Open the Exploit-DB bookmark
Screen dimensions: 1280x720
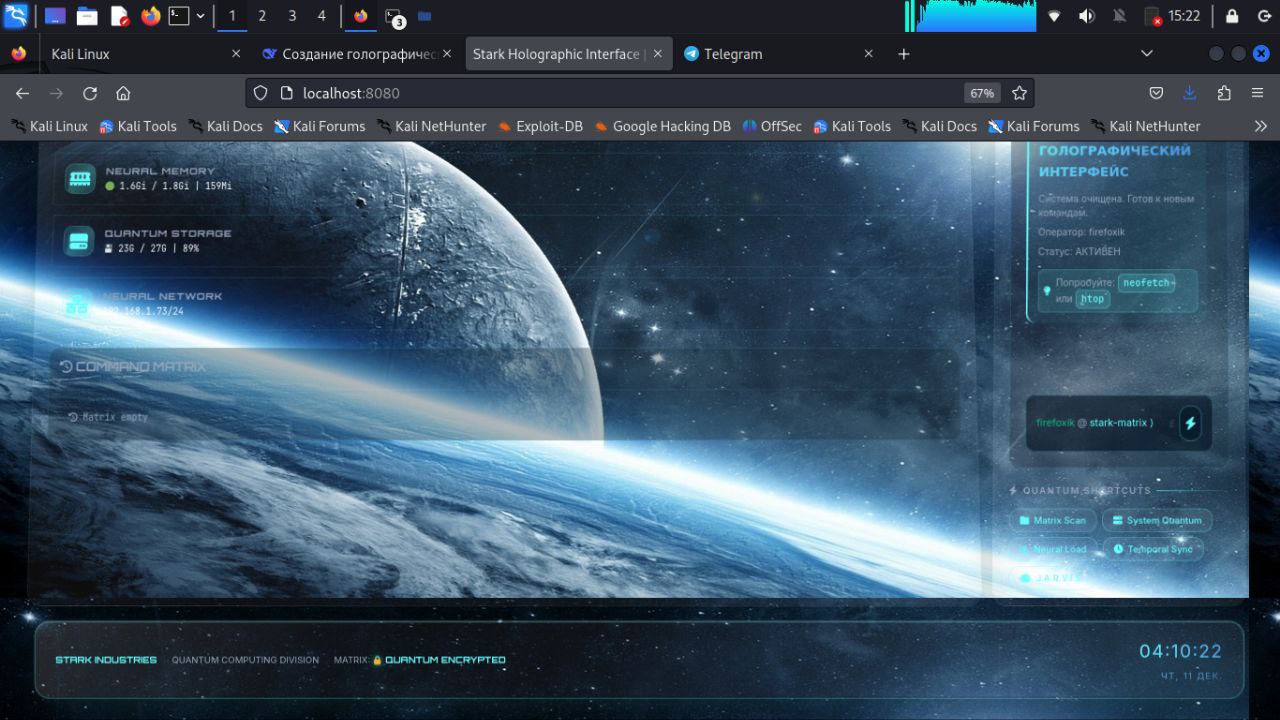[540, 126]
